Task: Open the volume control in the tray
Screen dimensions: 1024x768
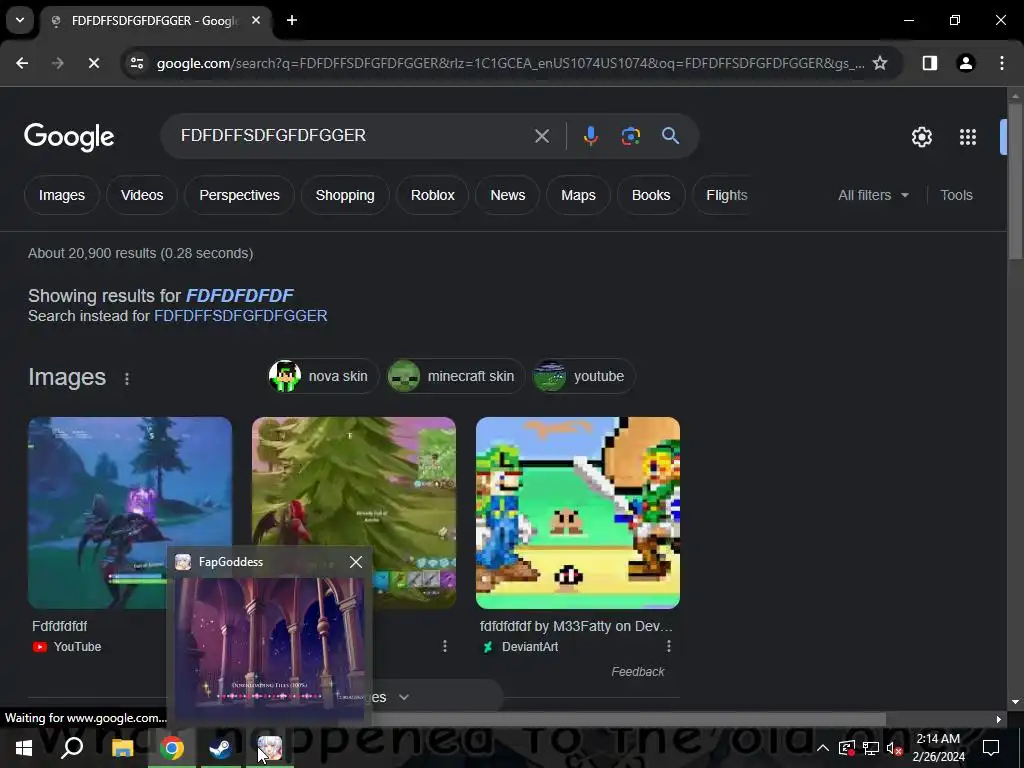Action: coord(895,748)
